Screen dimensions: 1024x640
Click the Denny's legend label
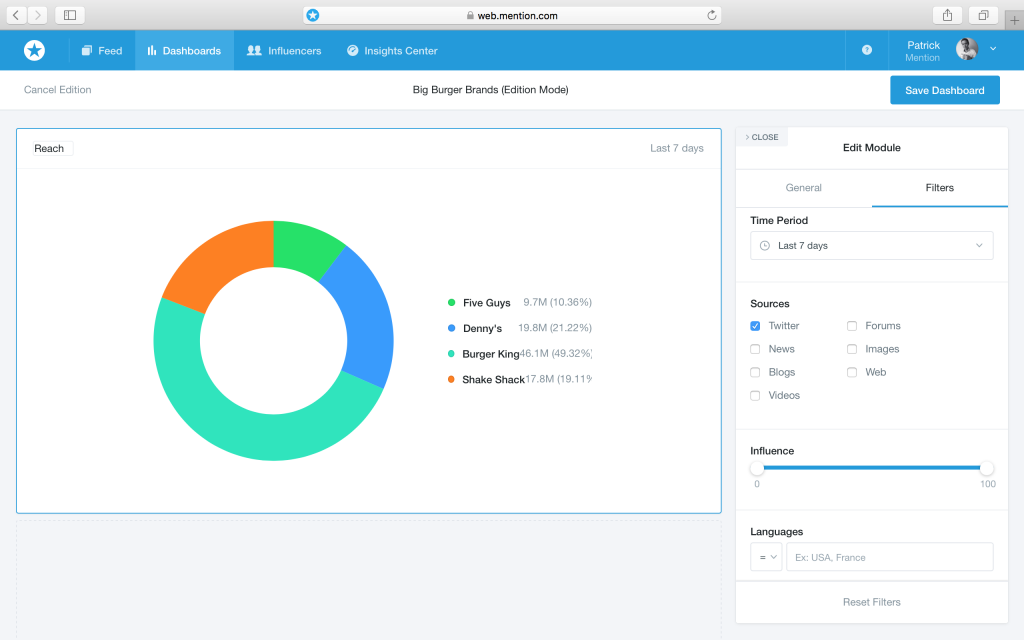pos(482,328)
